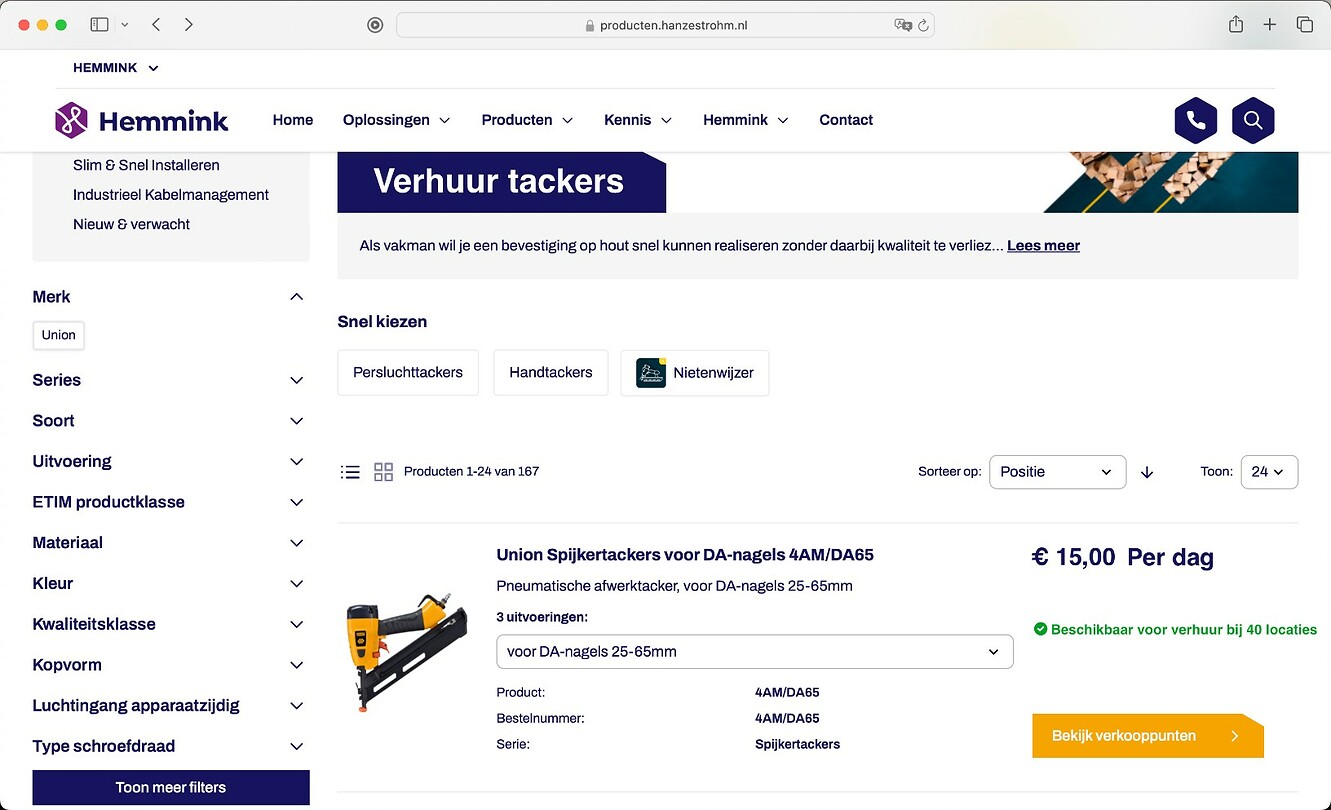Open the DA-nagels uitvoeringen dropdown
The width and height of the screenshot is (1331, 810).
click(754, 652)
